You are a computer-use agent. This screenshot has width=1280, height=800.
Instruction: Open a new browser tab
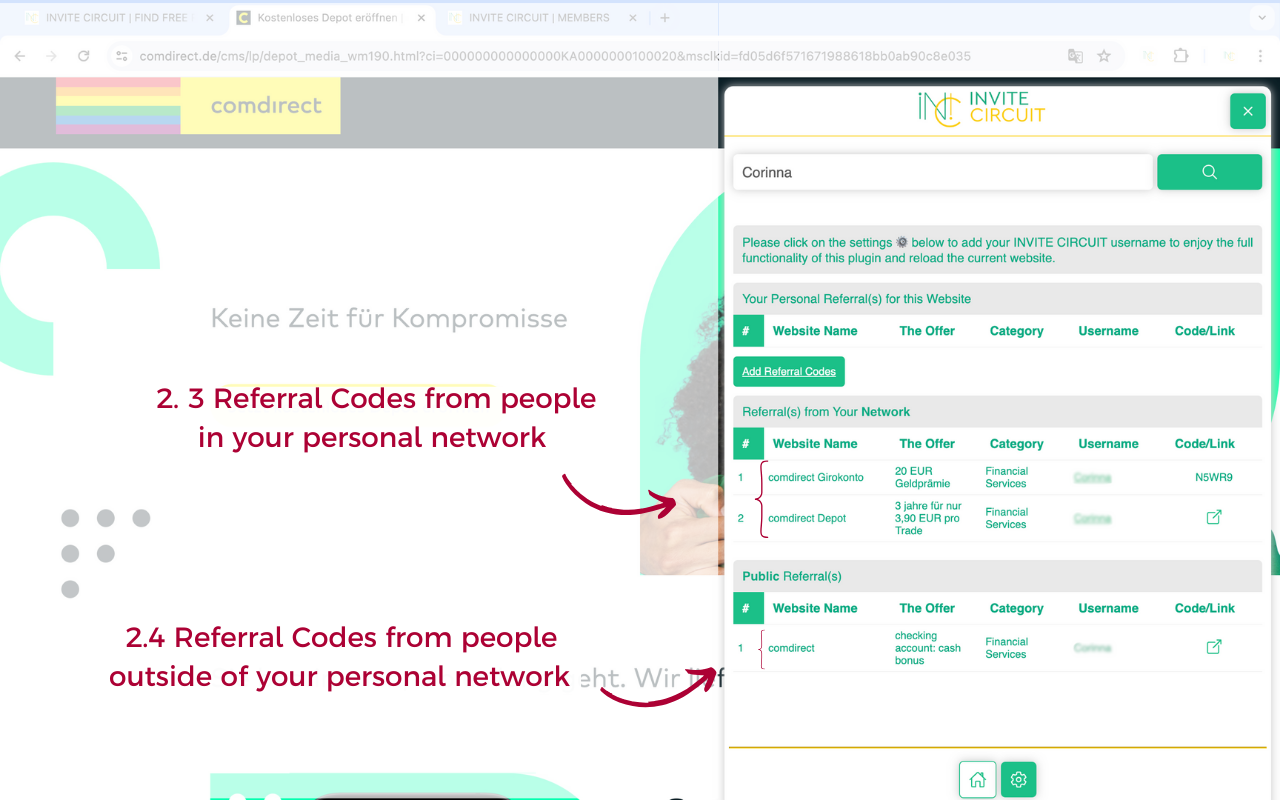665,18
